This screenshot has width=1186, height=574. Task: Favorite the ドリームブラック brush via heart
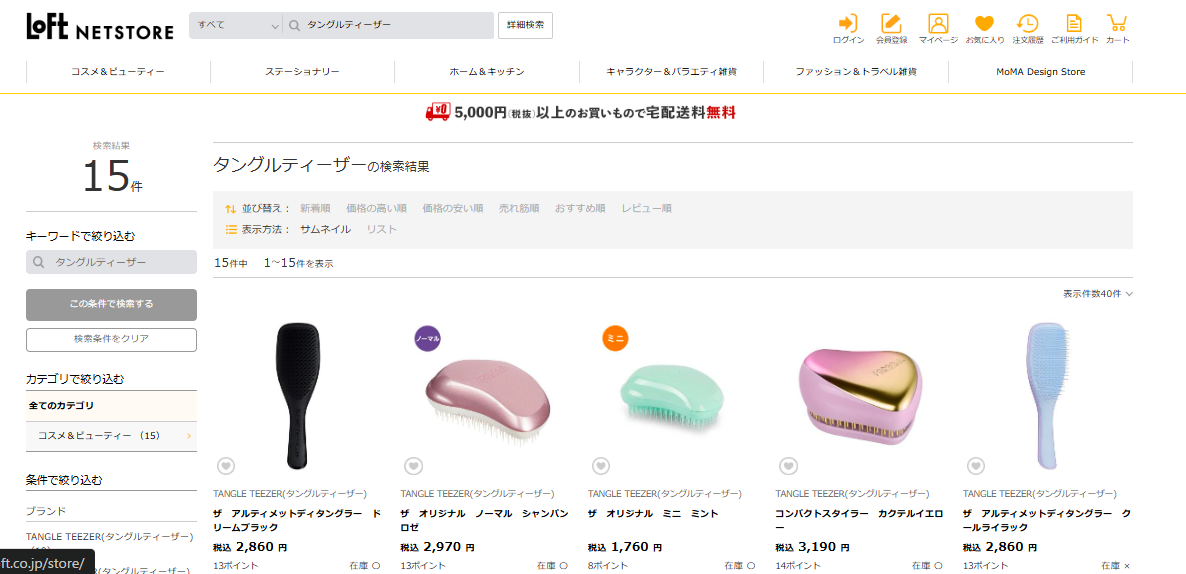pos(225,466)
